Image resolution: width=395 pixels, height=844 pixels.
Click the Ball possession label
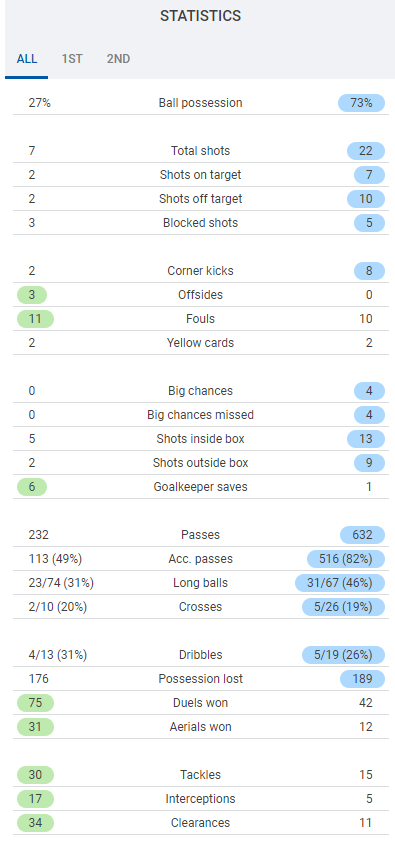(200, 103)
